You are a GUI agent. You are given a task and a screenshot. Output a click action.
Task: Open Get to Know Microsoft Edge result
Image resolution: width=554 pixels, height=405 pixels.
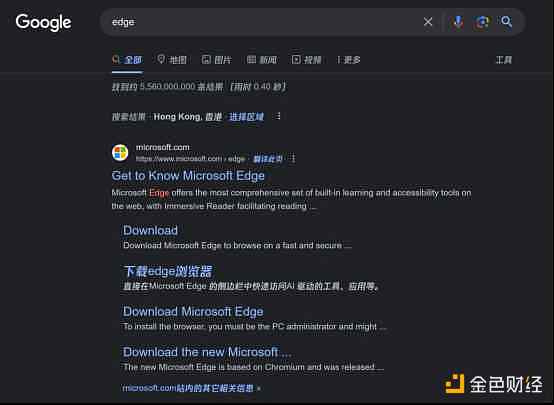coord(188,176)
